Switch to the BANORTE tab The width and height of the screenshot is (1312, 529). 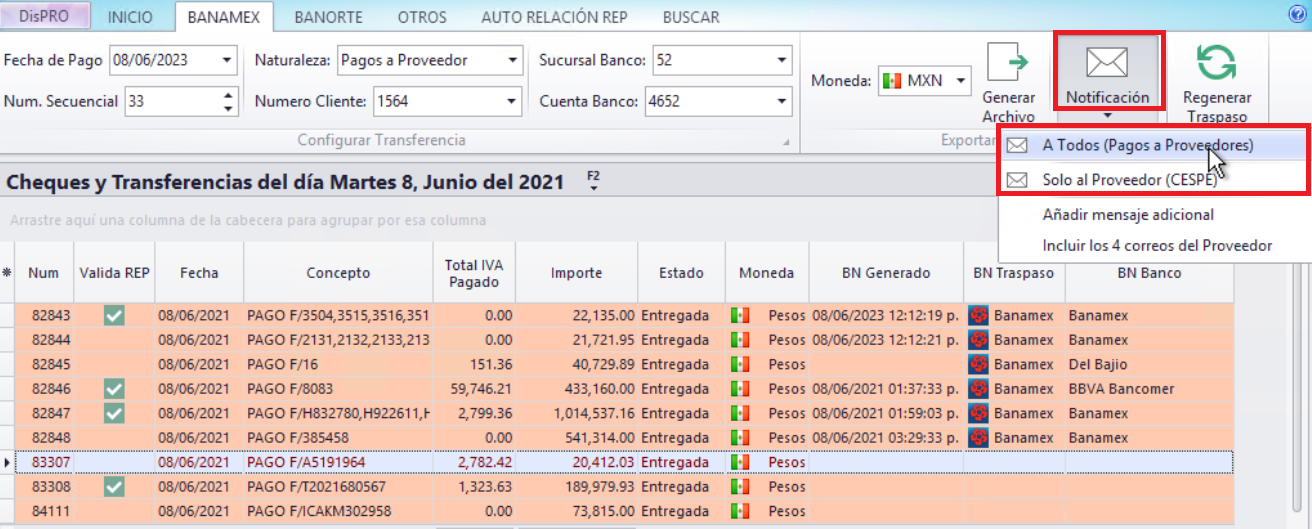pyautogui.click(x=330, y=18)
